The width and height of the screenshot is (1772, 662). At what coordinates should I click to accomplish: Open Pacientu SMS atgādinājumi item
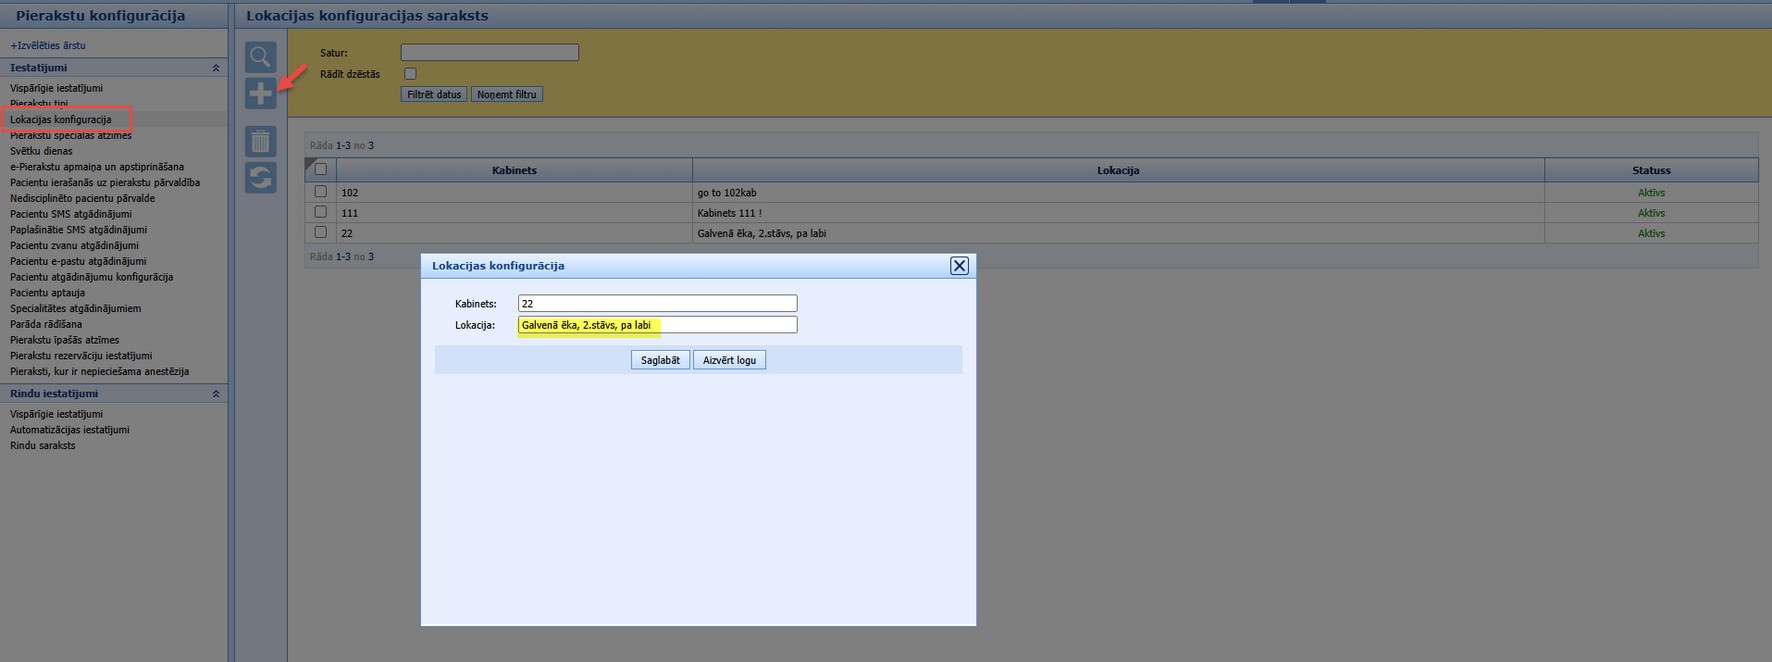click(71, 214)
